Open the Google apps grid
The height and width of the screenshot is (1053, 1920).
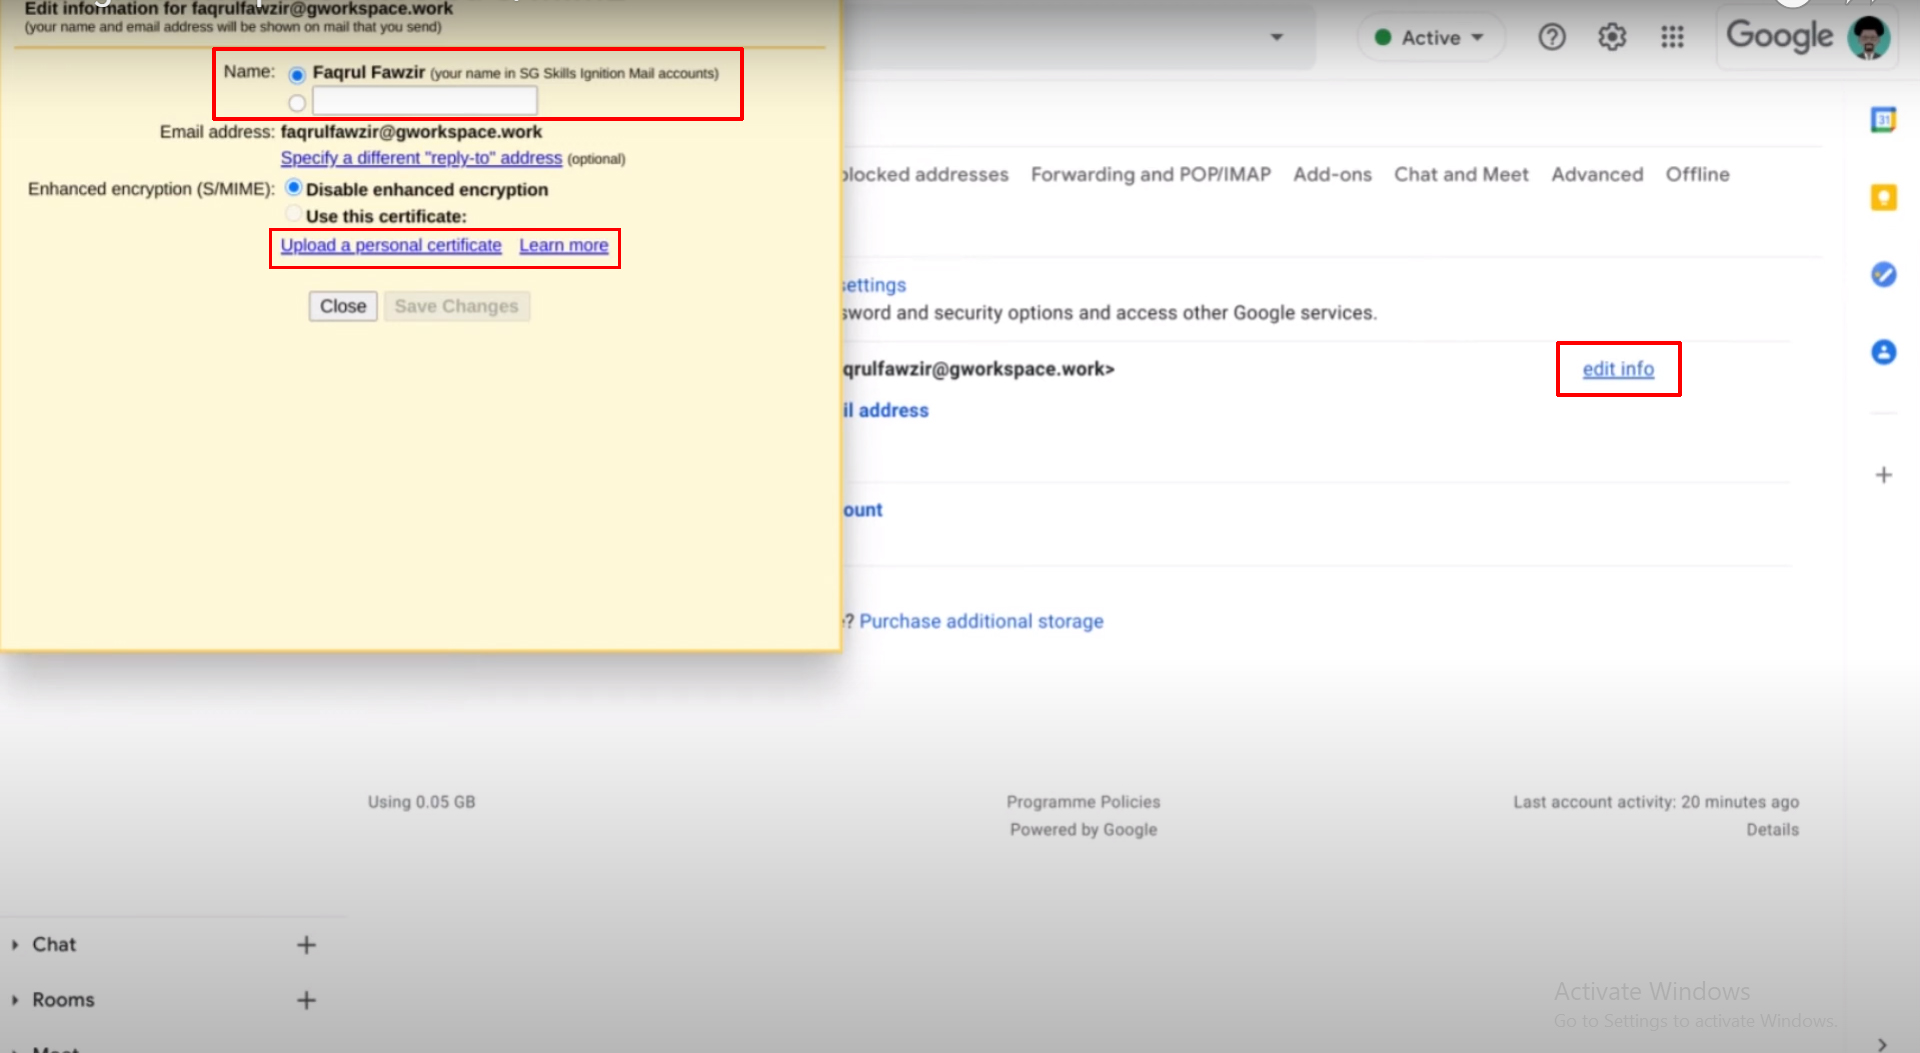pos(1672,37)
